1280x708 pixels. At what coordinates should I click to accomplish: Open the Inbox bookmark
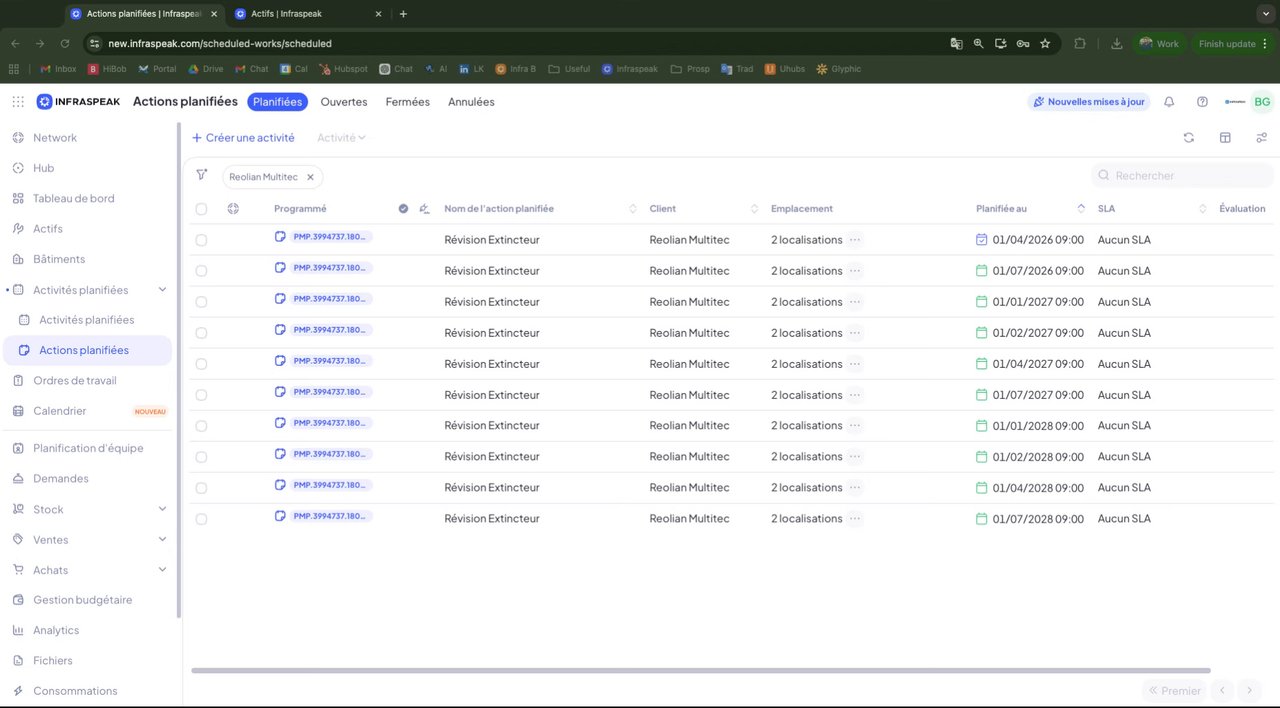click(x=59, y=69)
